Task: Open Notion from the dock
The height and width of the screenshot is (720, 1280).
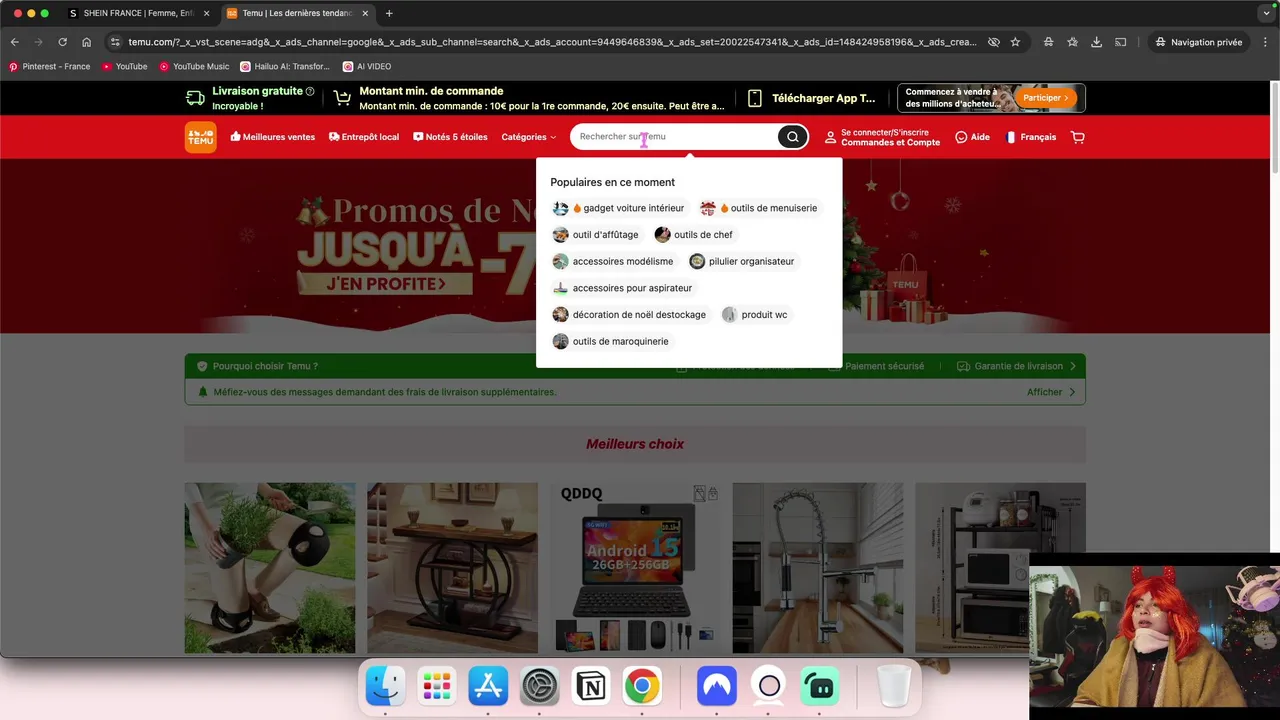Action: coord(591,686)
